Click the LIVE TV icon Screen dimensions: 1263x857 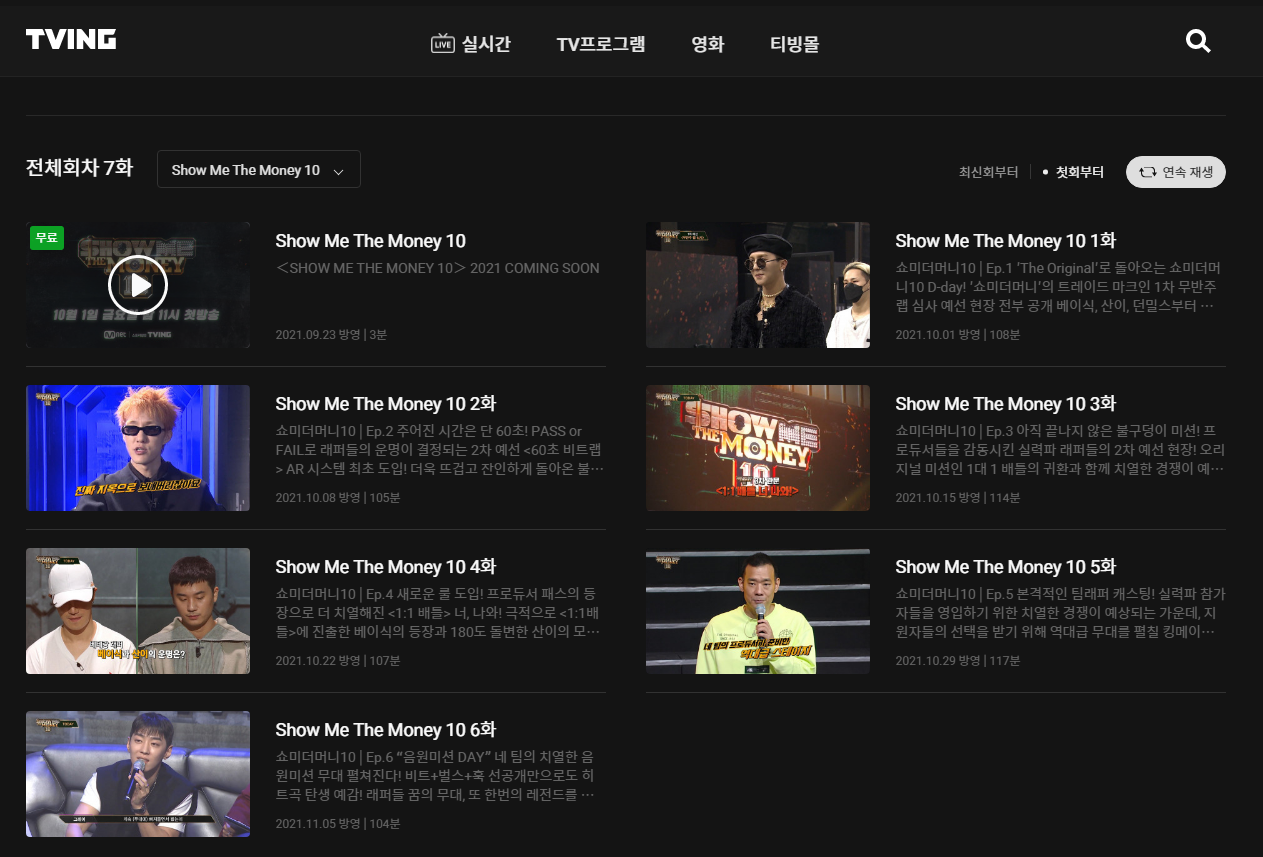pos(443,43)
